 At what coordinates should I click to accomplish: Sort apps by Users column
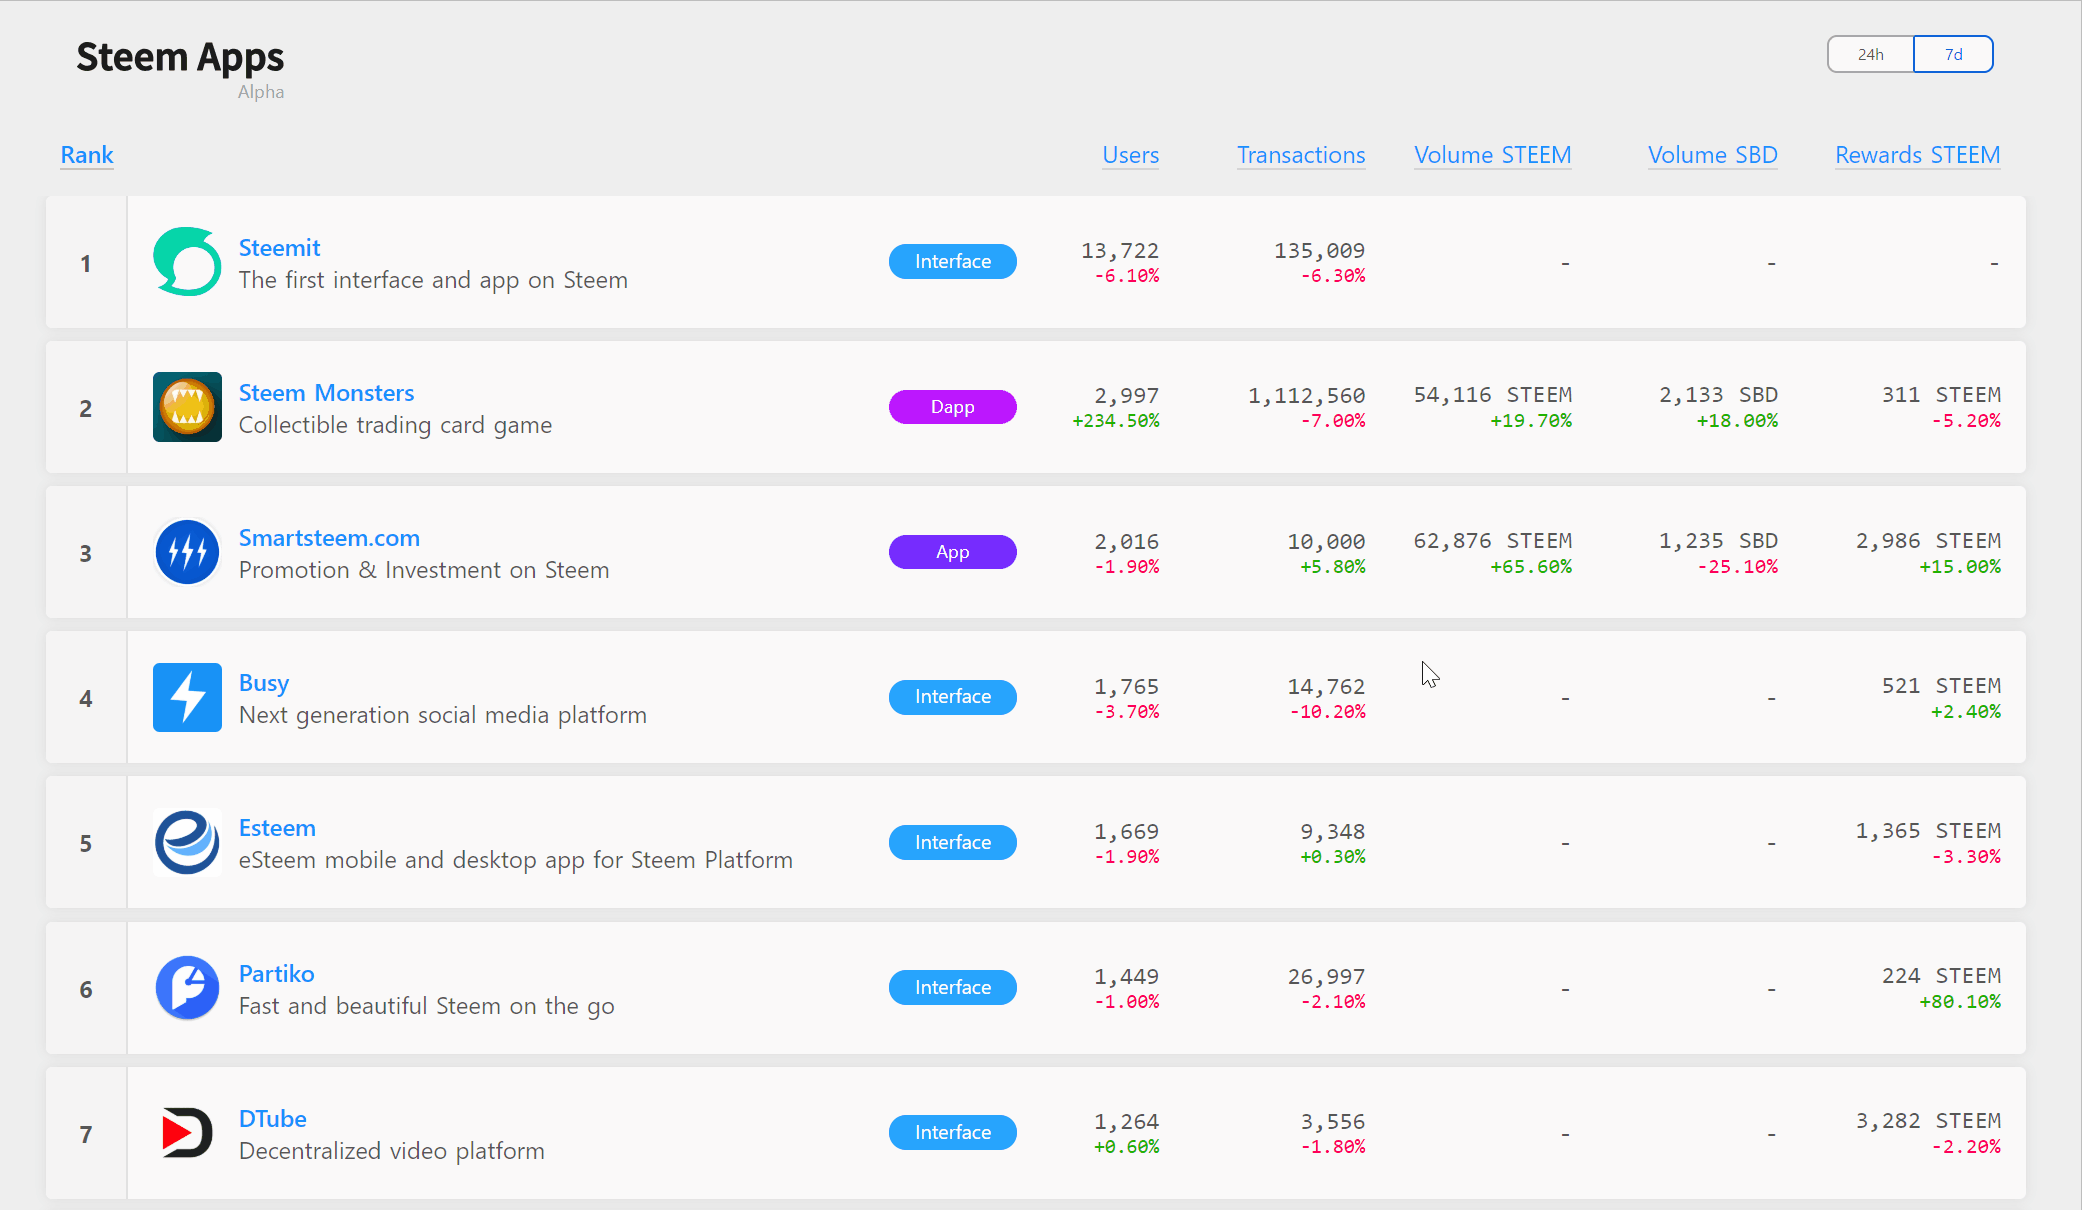pos(1130,155)
